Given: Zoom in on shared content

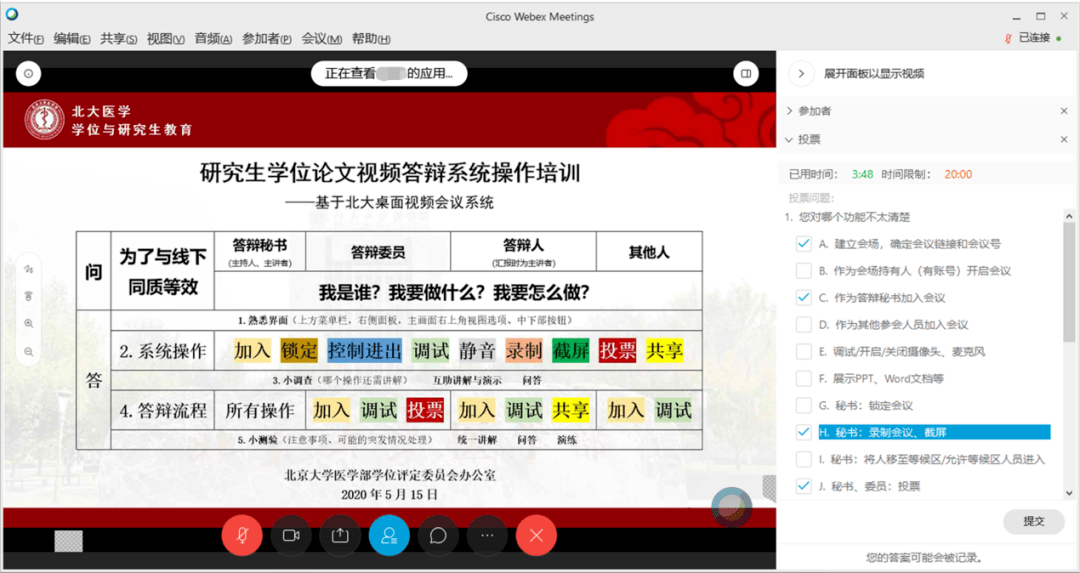Looking at the screenshot, I should 29,324.
